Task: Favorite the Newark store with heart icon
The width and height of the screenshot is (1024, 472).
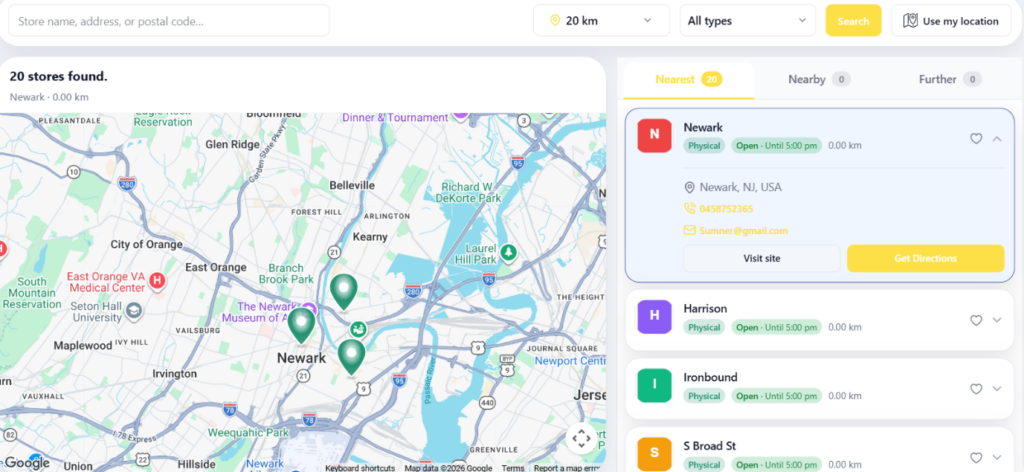Action: pyautogui.click(x=976, y=138)
